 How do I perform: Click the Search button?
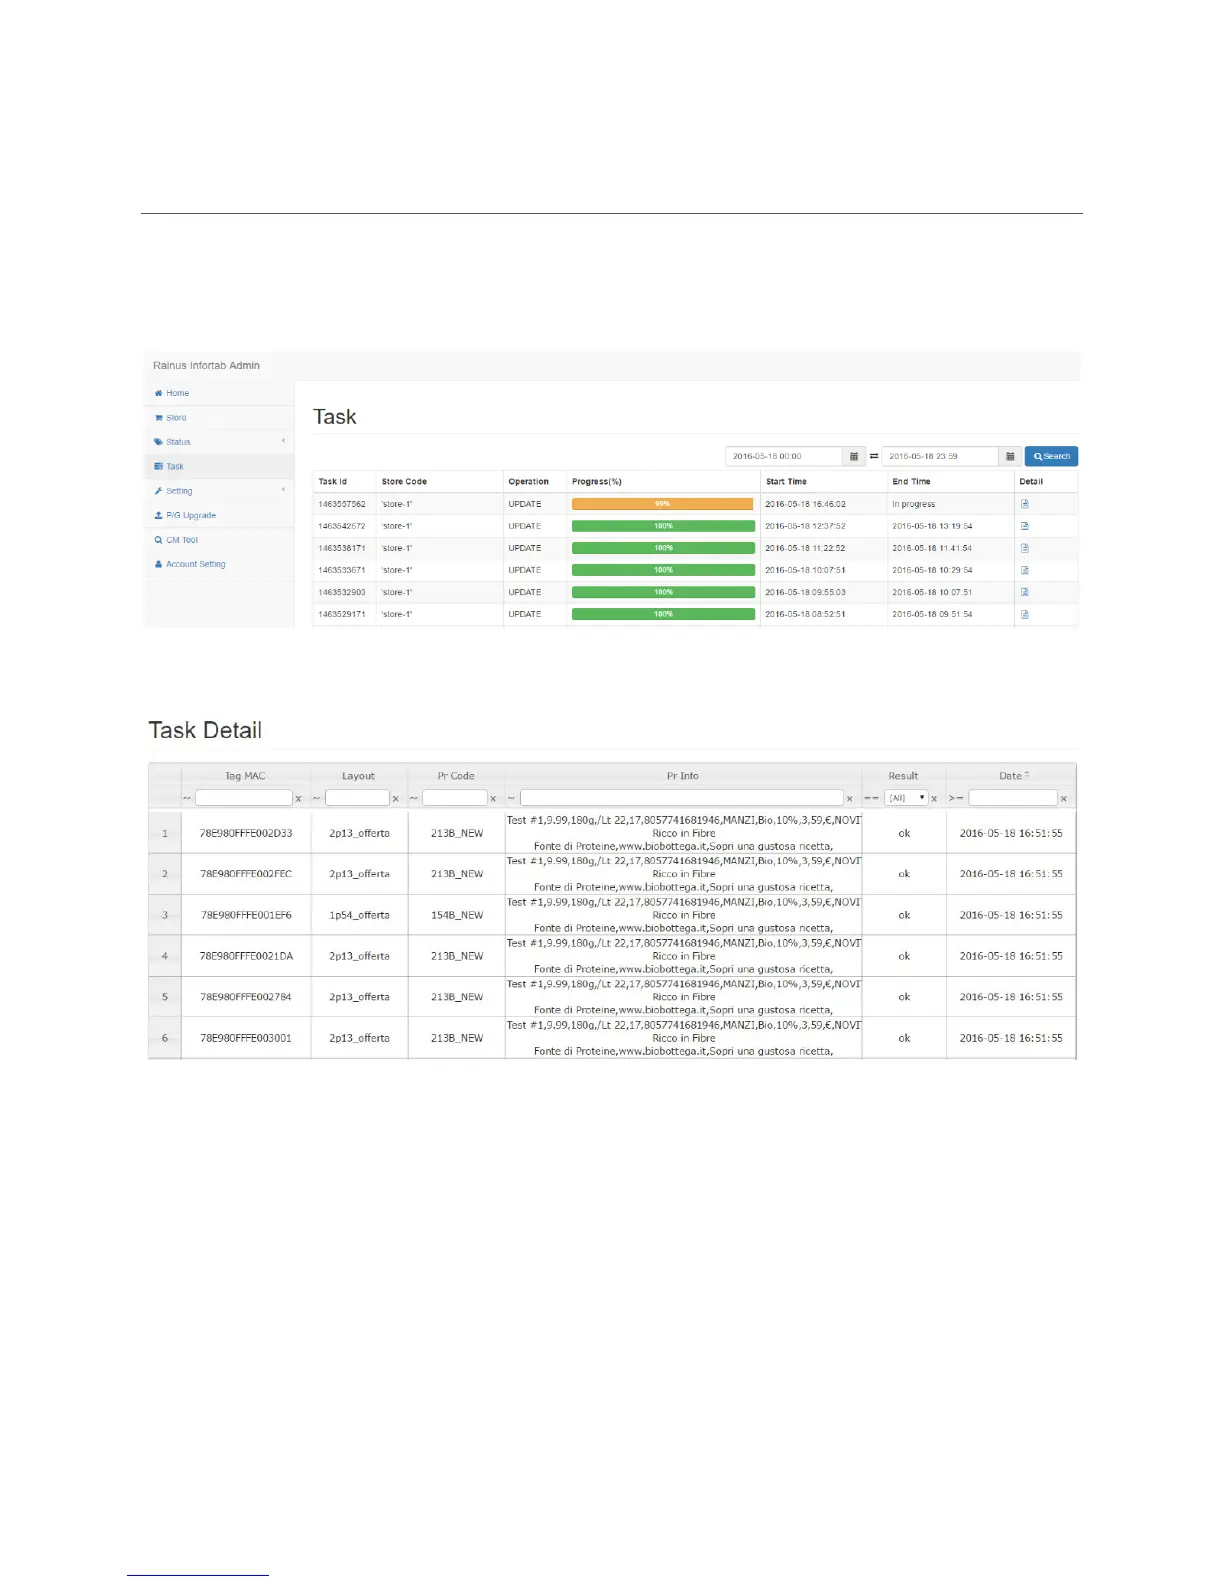(1051, 456)
